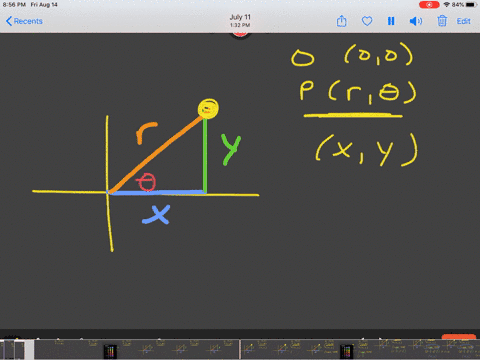Mute the video sound speaker icon
This screenshot has width=480, height=360.
pyautogui.click(x=416, y=21)
